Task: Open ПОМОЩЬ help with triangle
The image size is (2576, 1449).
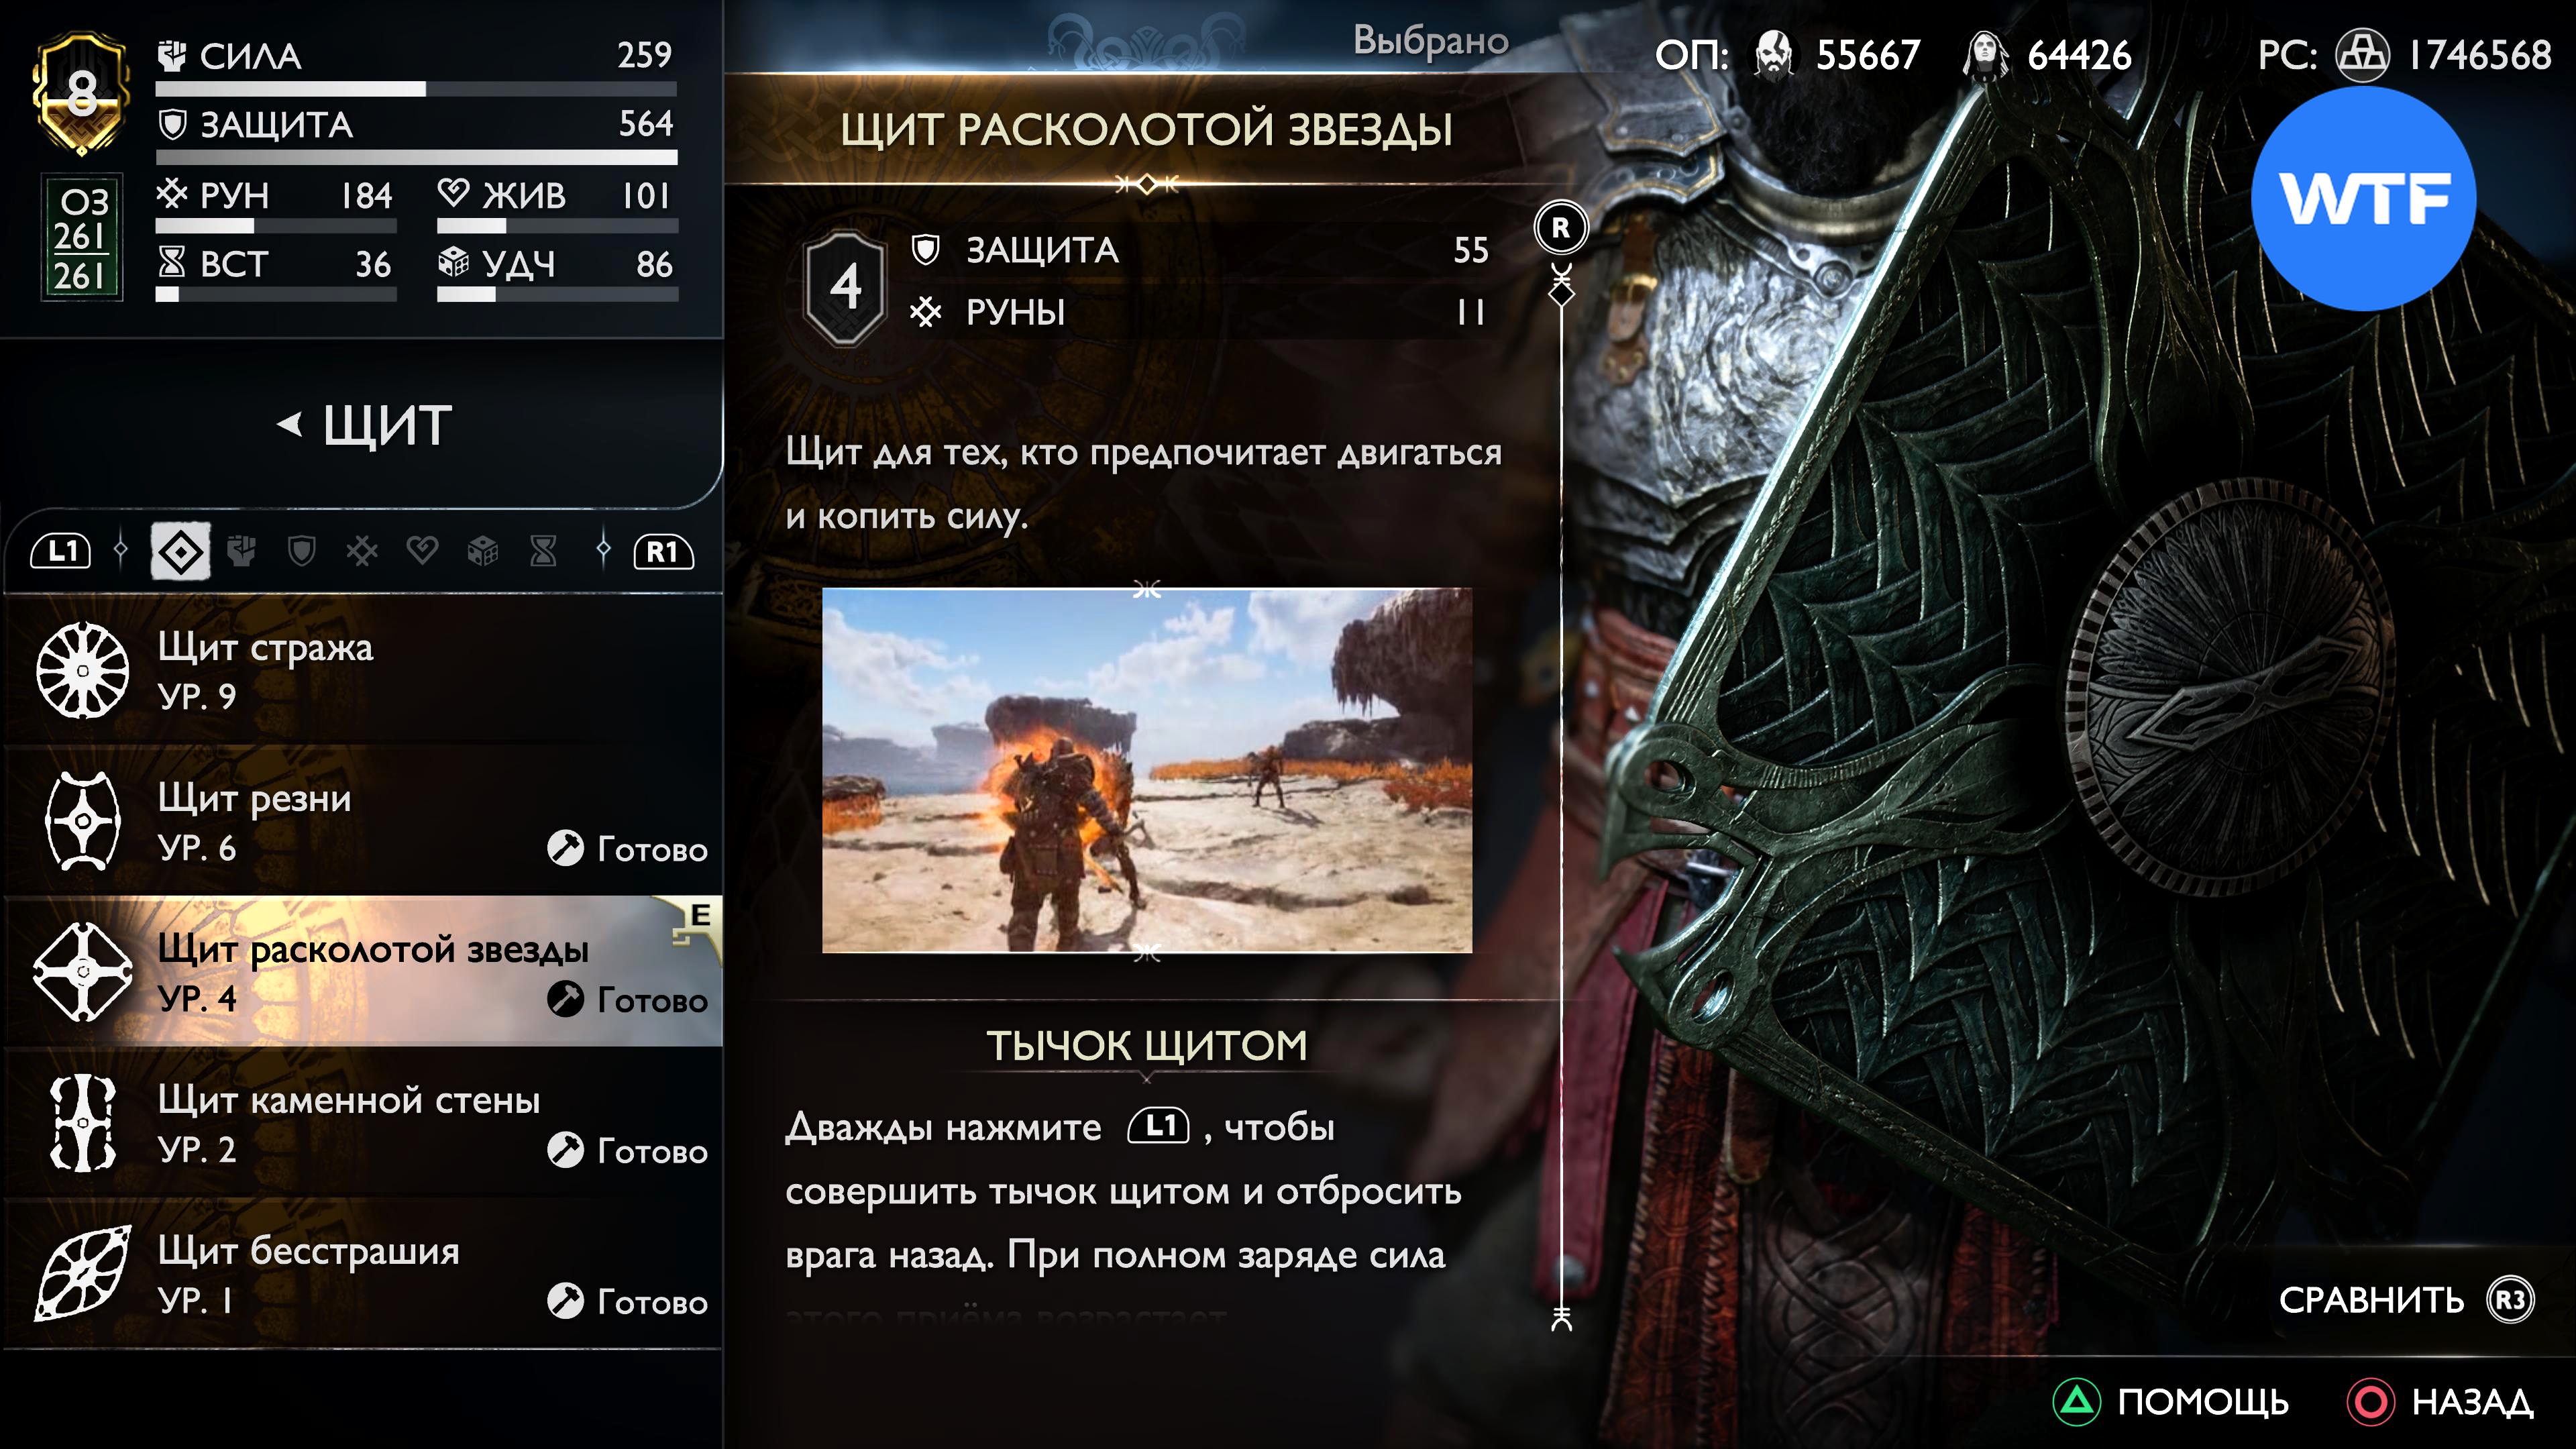Action: pos(2171,1402)
